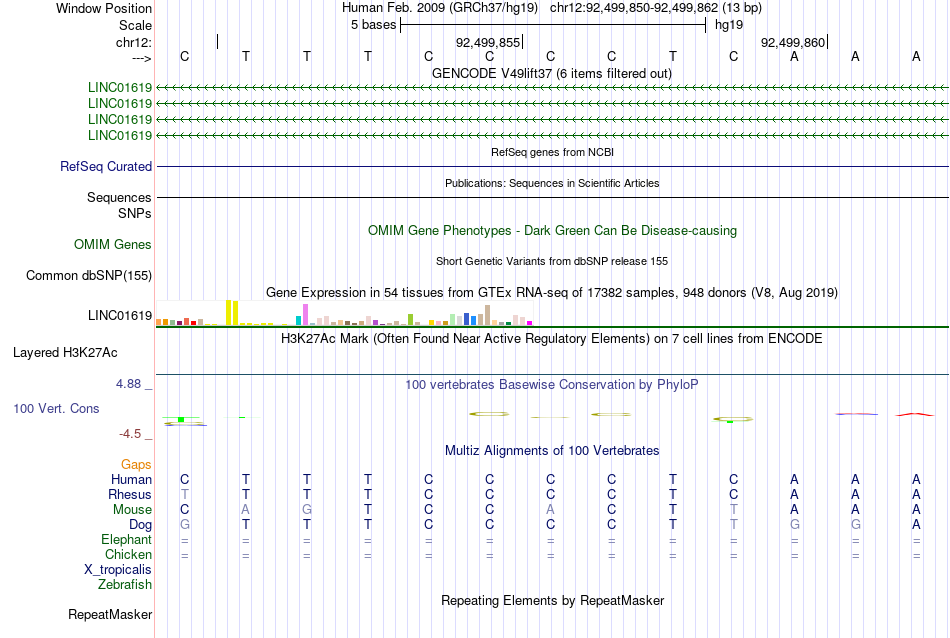
Task: Click the ---> sequence direction label
Action: point(142,58)
